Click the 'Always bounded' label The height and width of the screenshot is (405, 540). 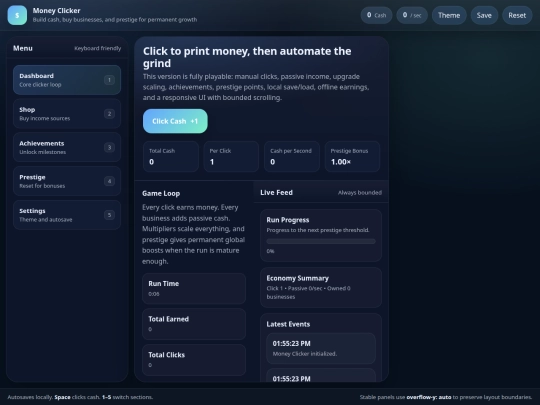[360, 193]
